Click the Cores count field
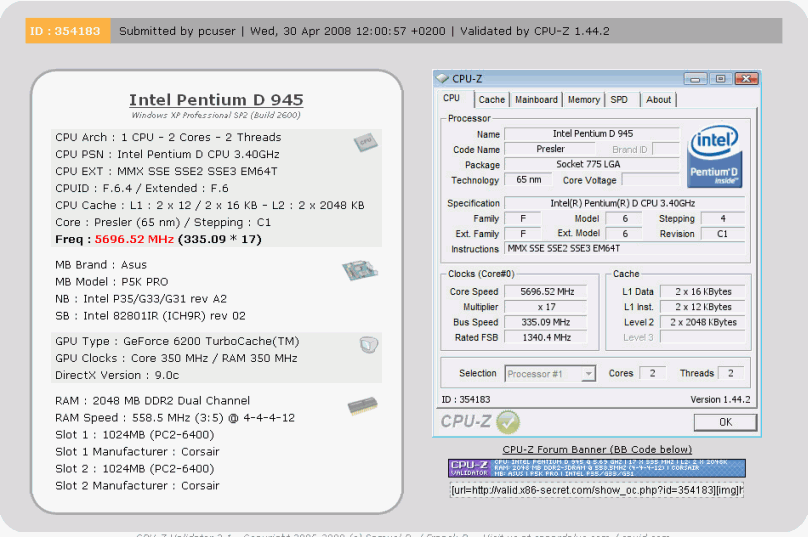This screenshot has height=537, width=808. [652, 373]
